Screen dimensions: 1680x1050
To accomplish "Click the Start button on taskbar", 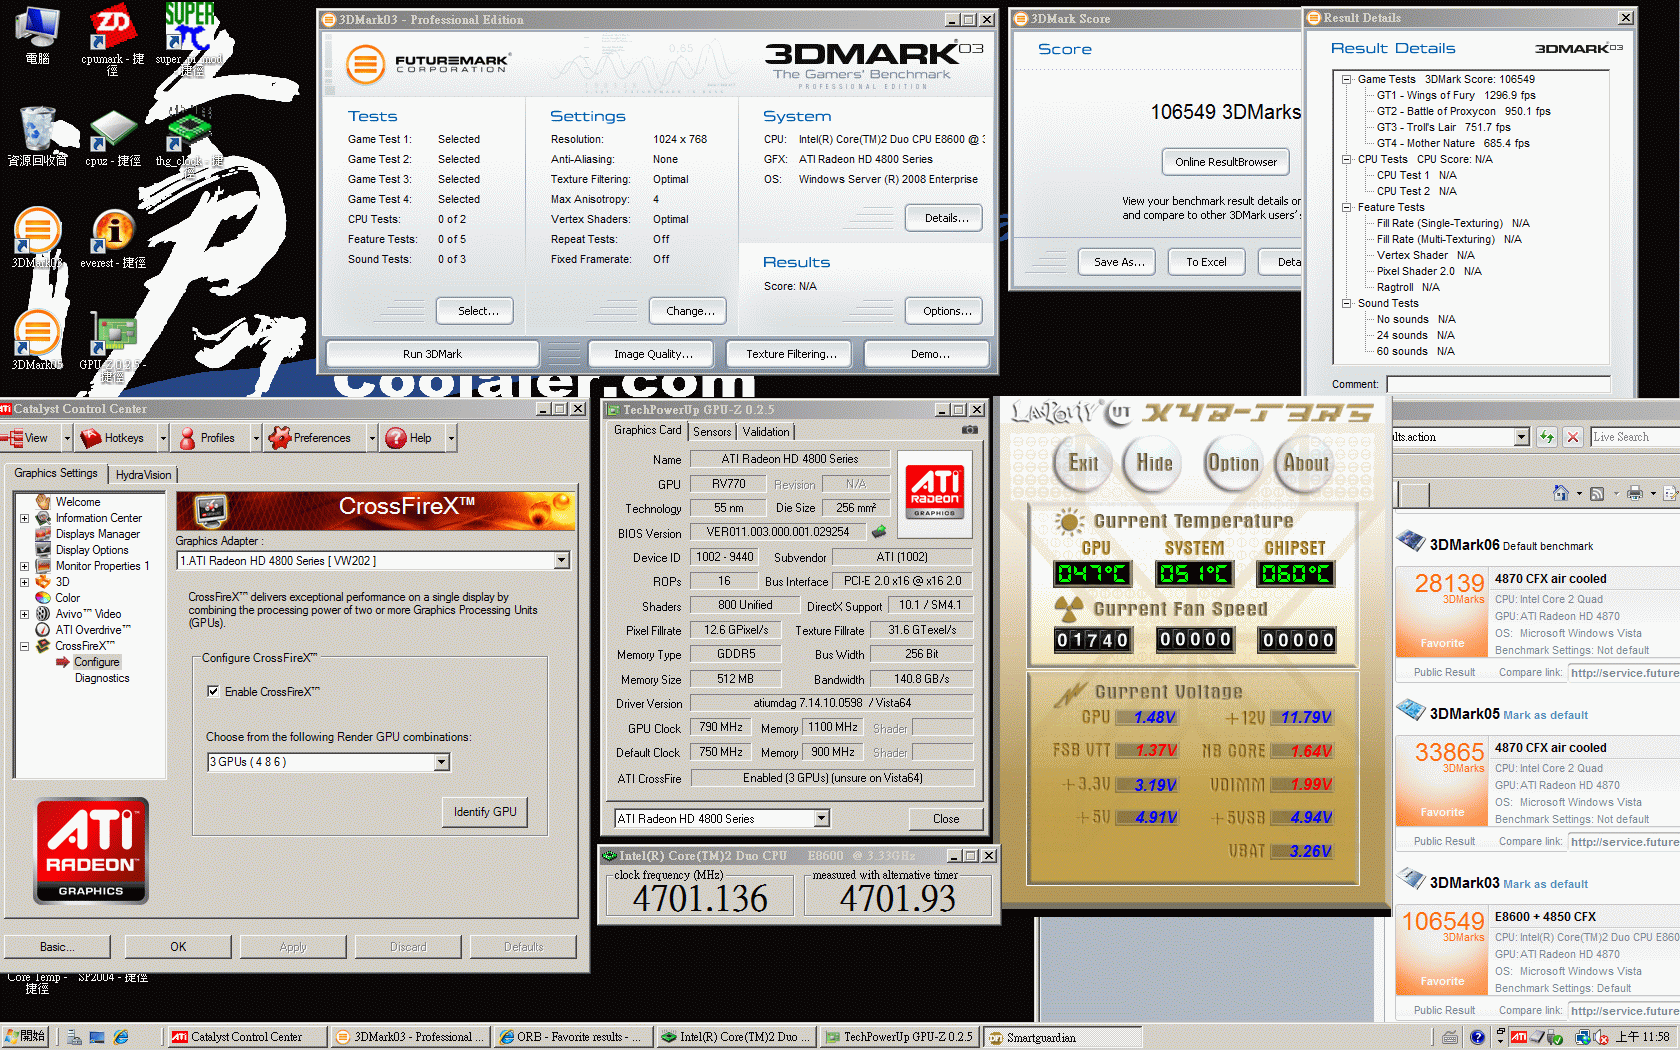I will (25, 1037).
